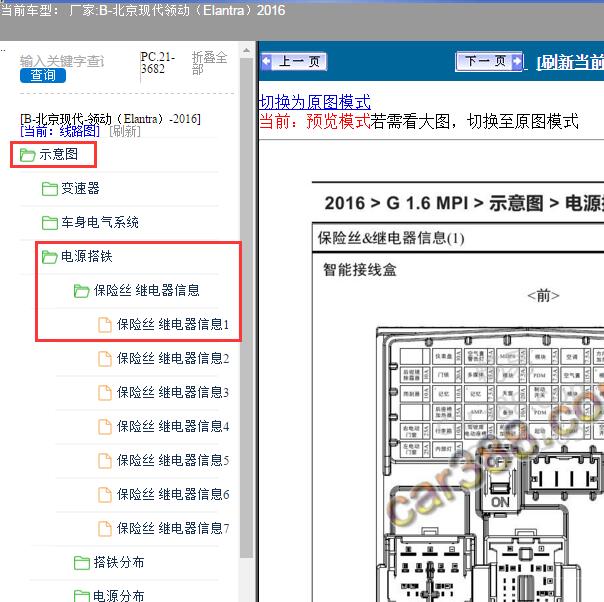The image size is (604, 602).
Task: Open document icon for 保险丝 继电器信息2
Action: (104, 359)
